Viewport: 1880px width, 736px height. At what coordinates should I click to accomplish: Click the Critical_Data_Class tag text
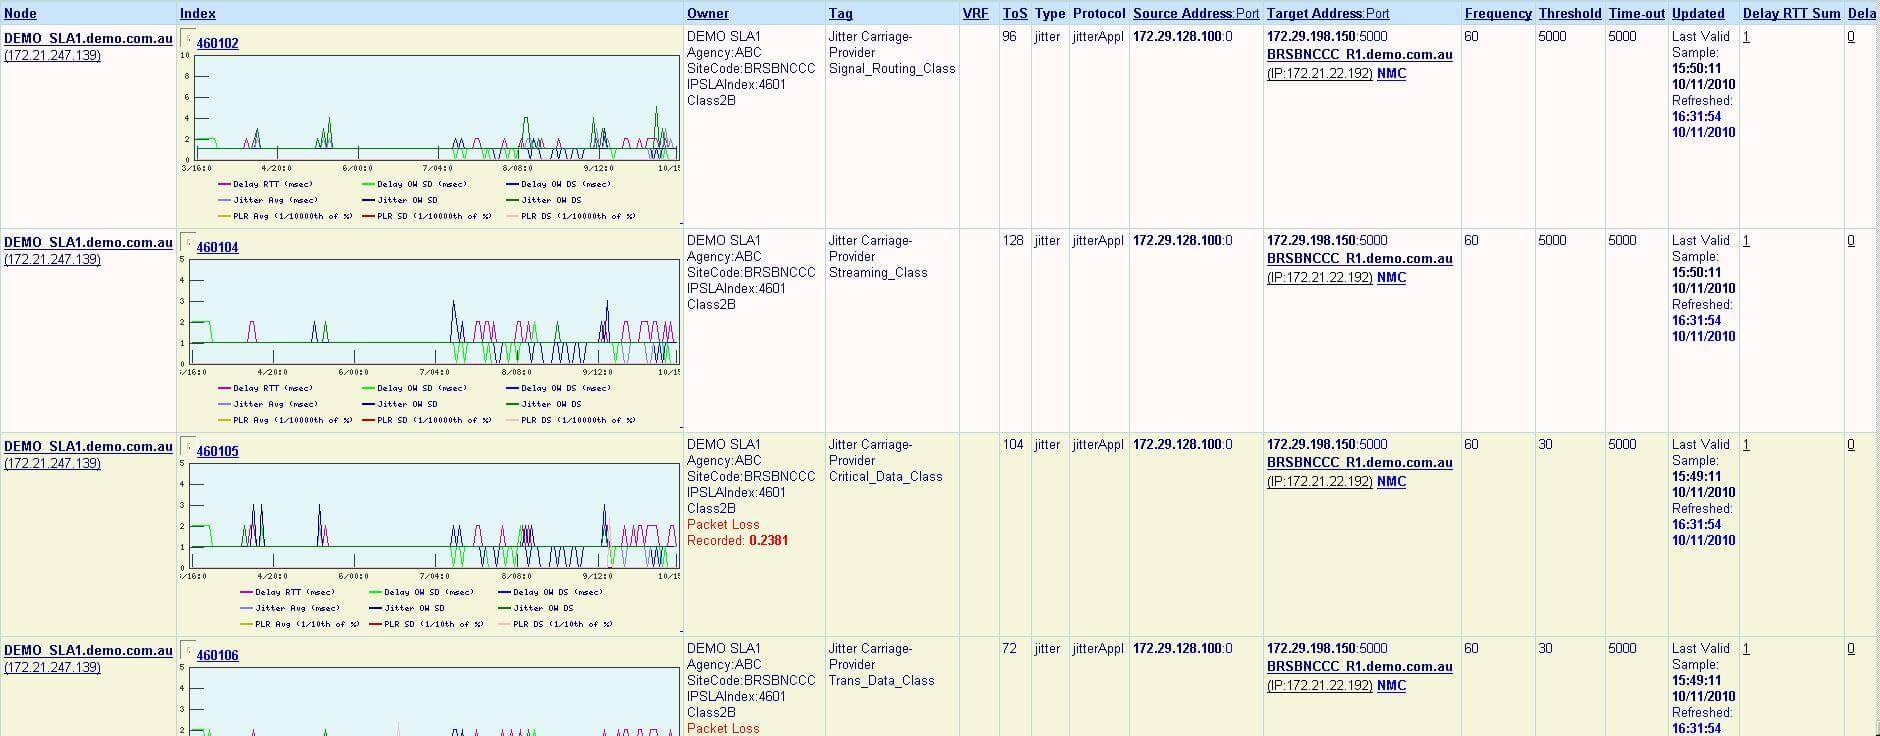point(885,476)
